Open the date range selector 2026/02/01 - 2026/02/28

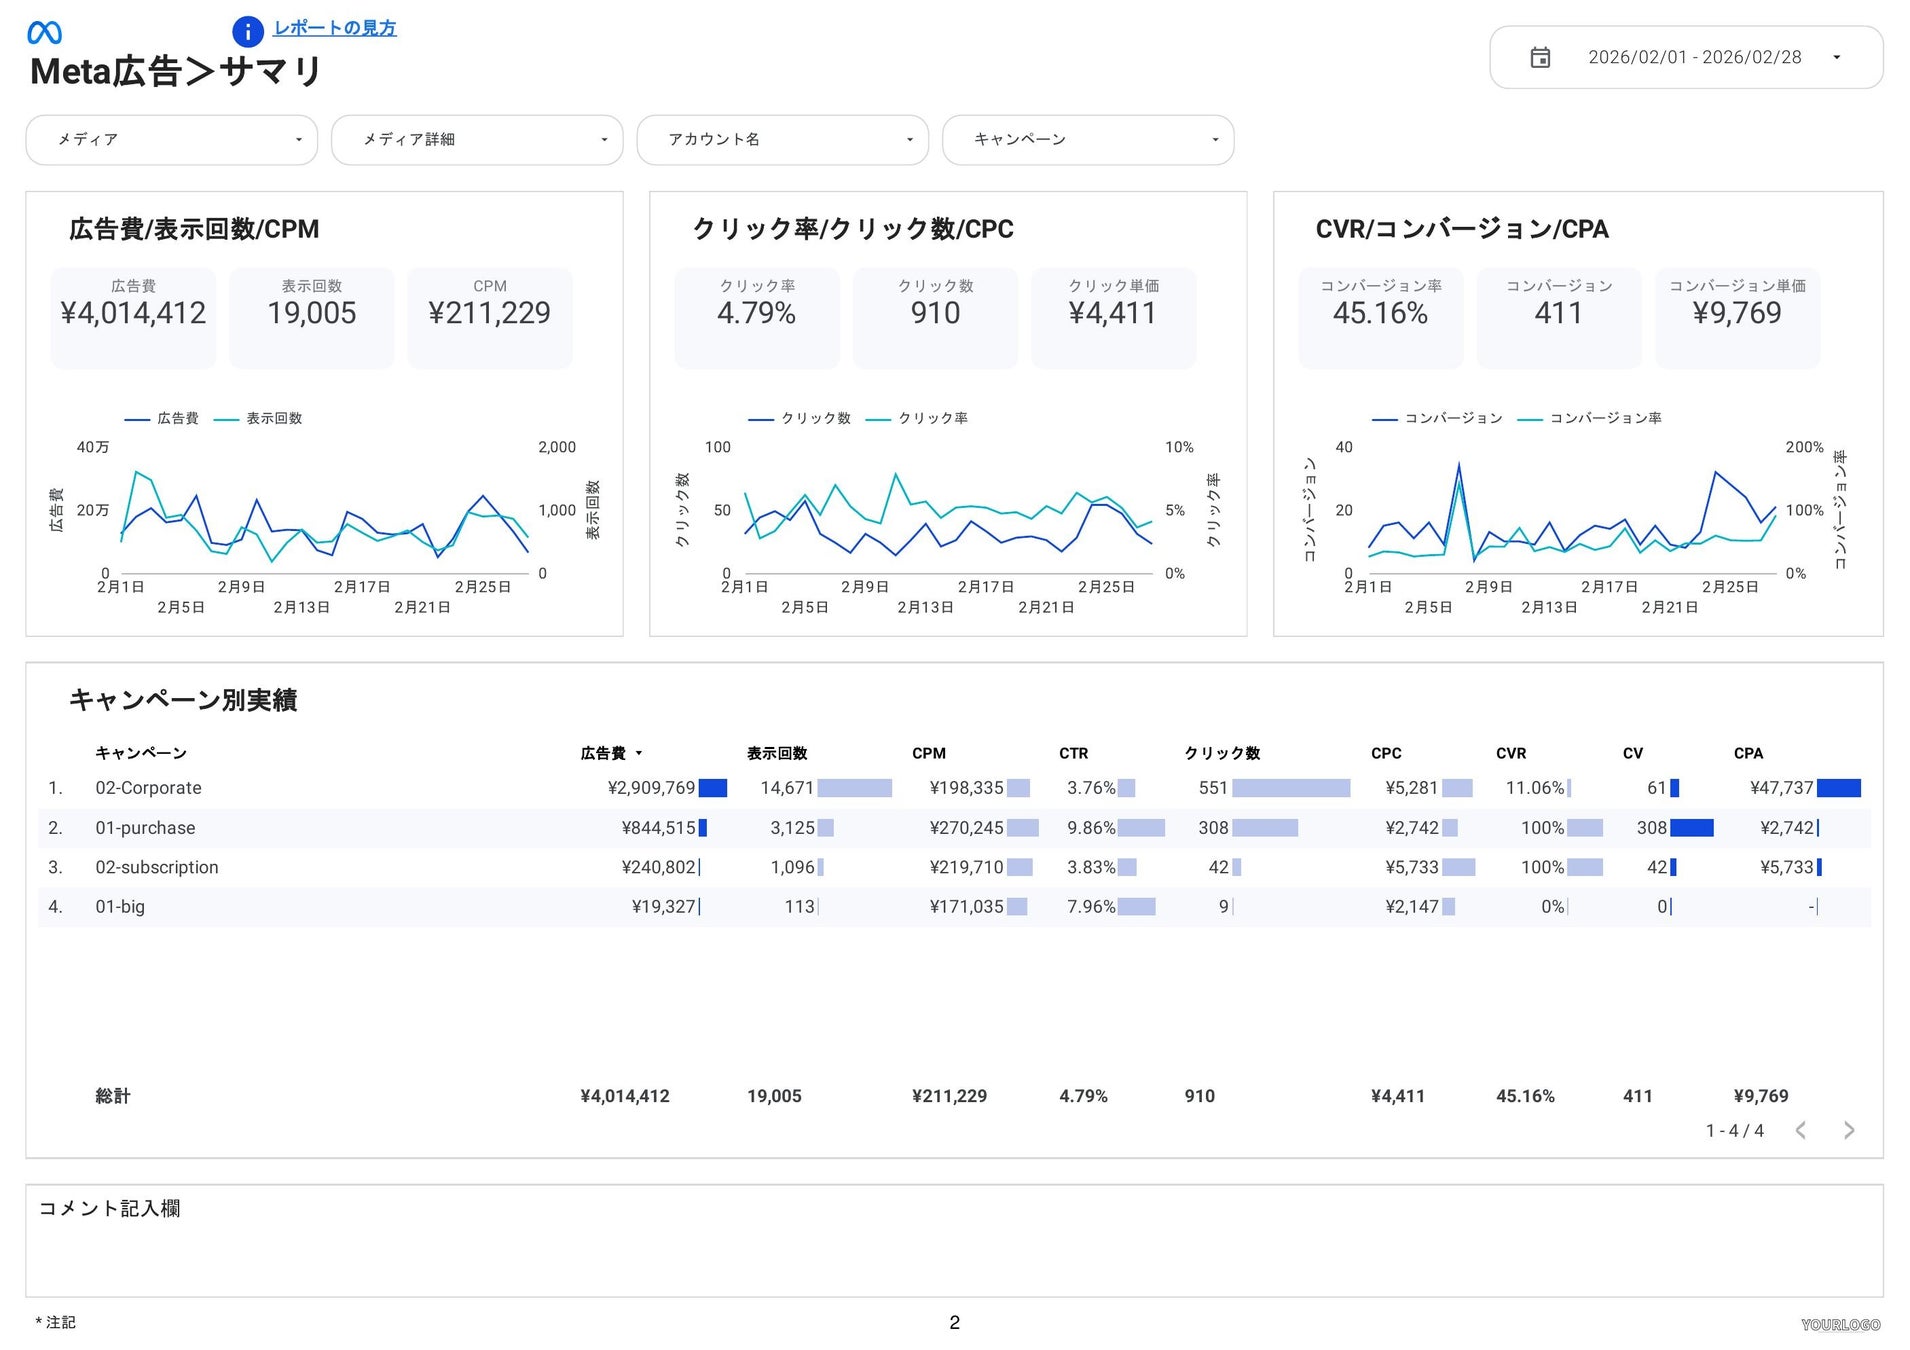click(x=1694, y=58)
